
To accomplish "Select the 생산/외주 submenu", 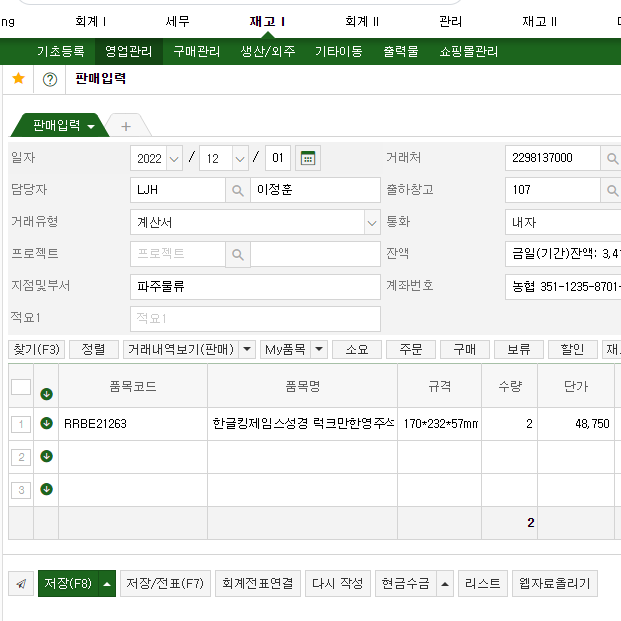I will (x=268, y=51).
